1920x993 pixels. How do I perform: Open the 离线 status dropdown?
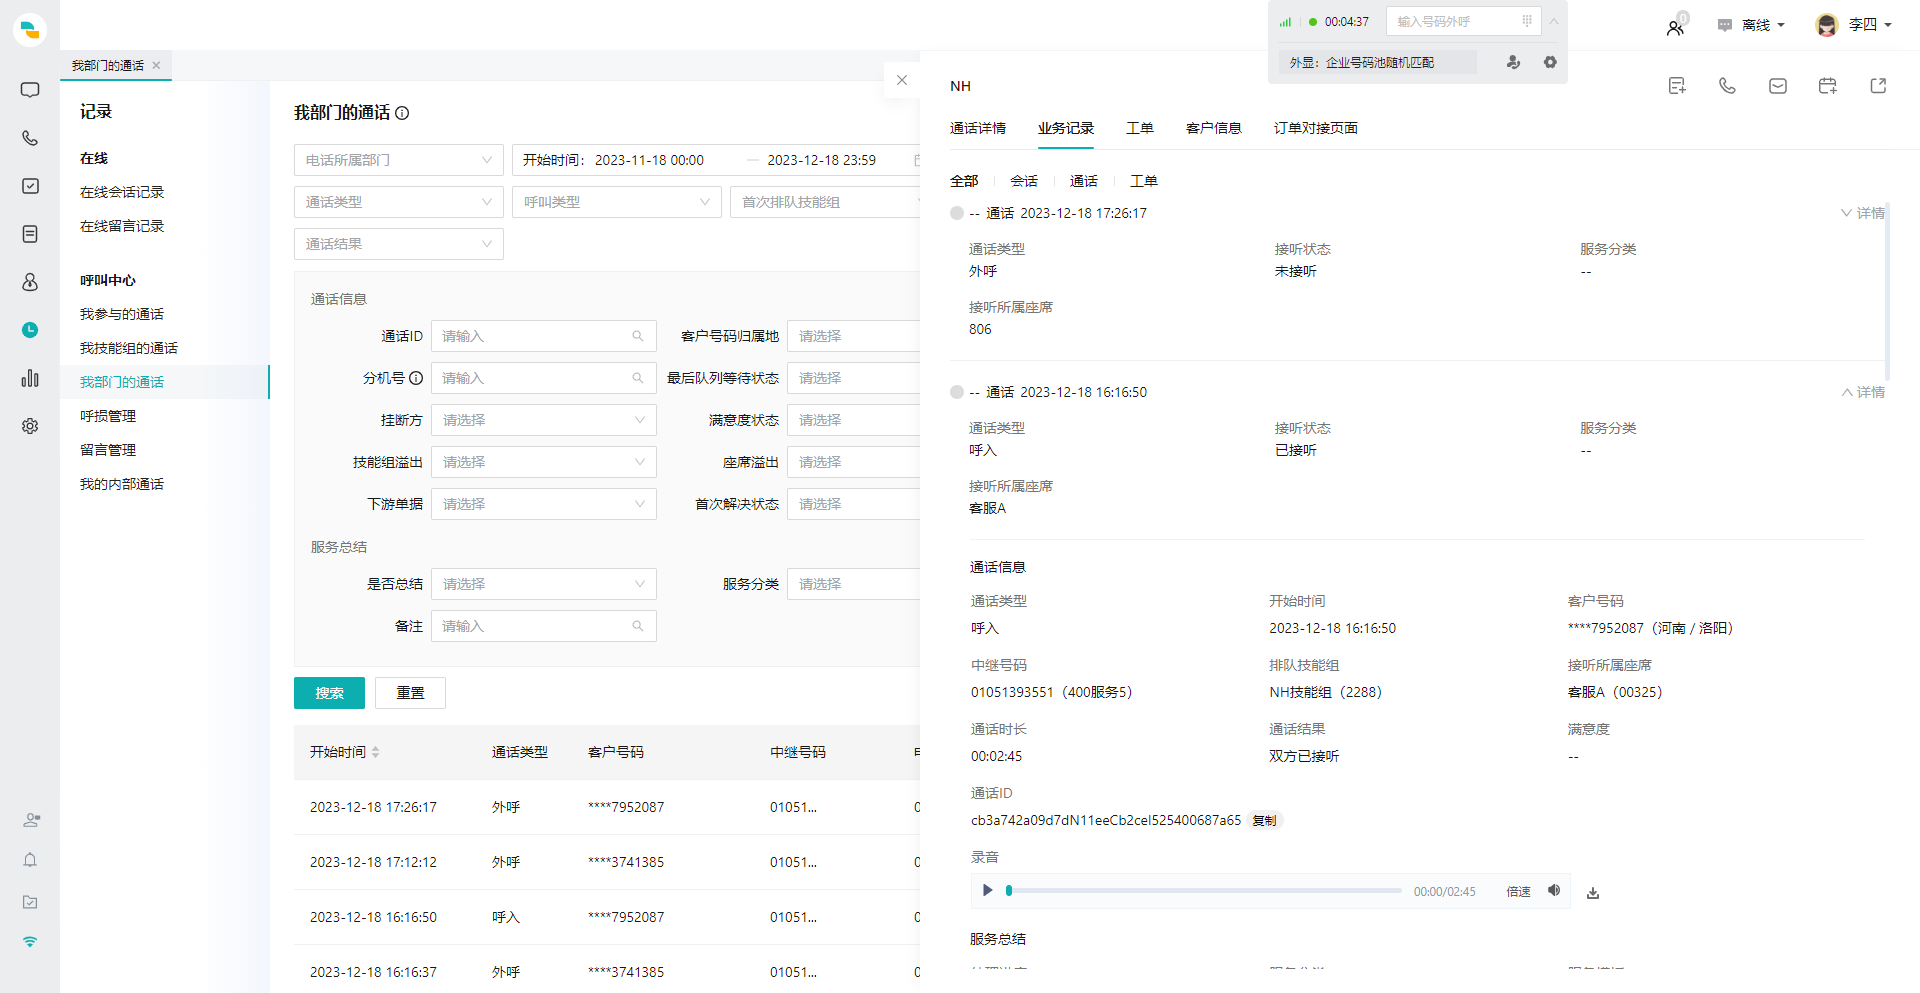[x=1751, y=25]
